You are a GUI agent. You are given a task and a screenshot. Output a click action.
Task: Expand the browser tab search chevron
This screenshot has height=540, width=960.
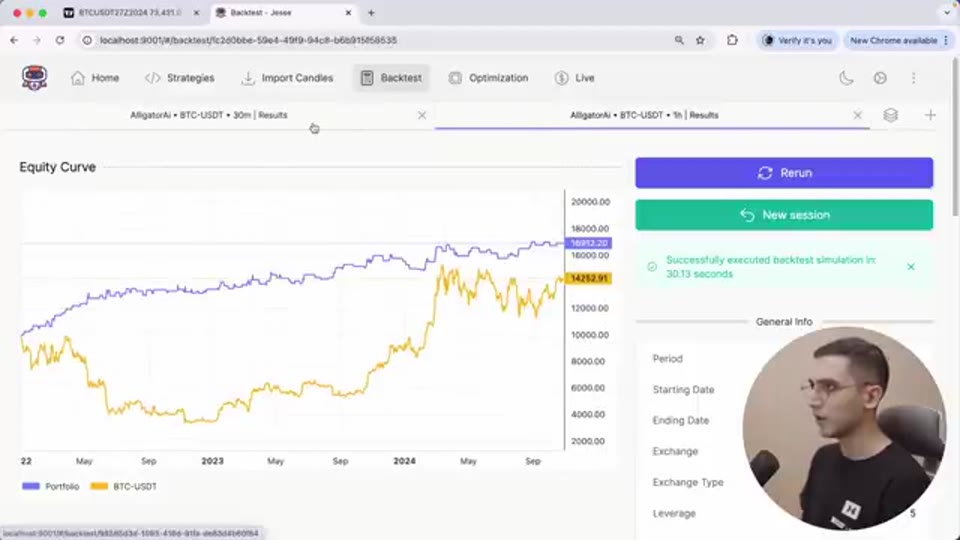[946, 12]
